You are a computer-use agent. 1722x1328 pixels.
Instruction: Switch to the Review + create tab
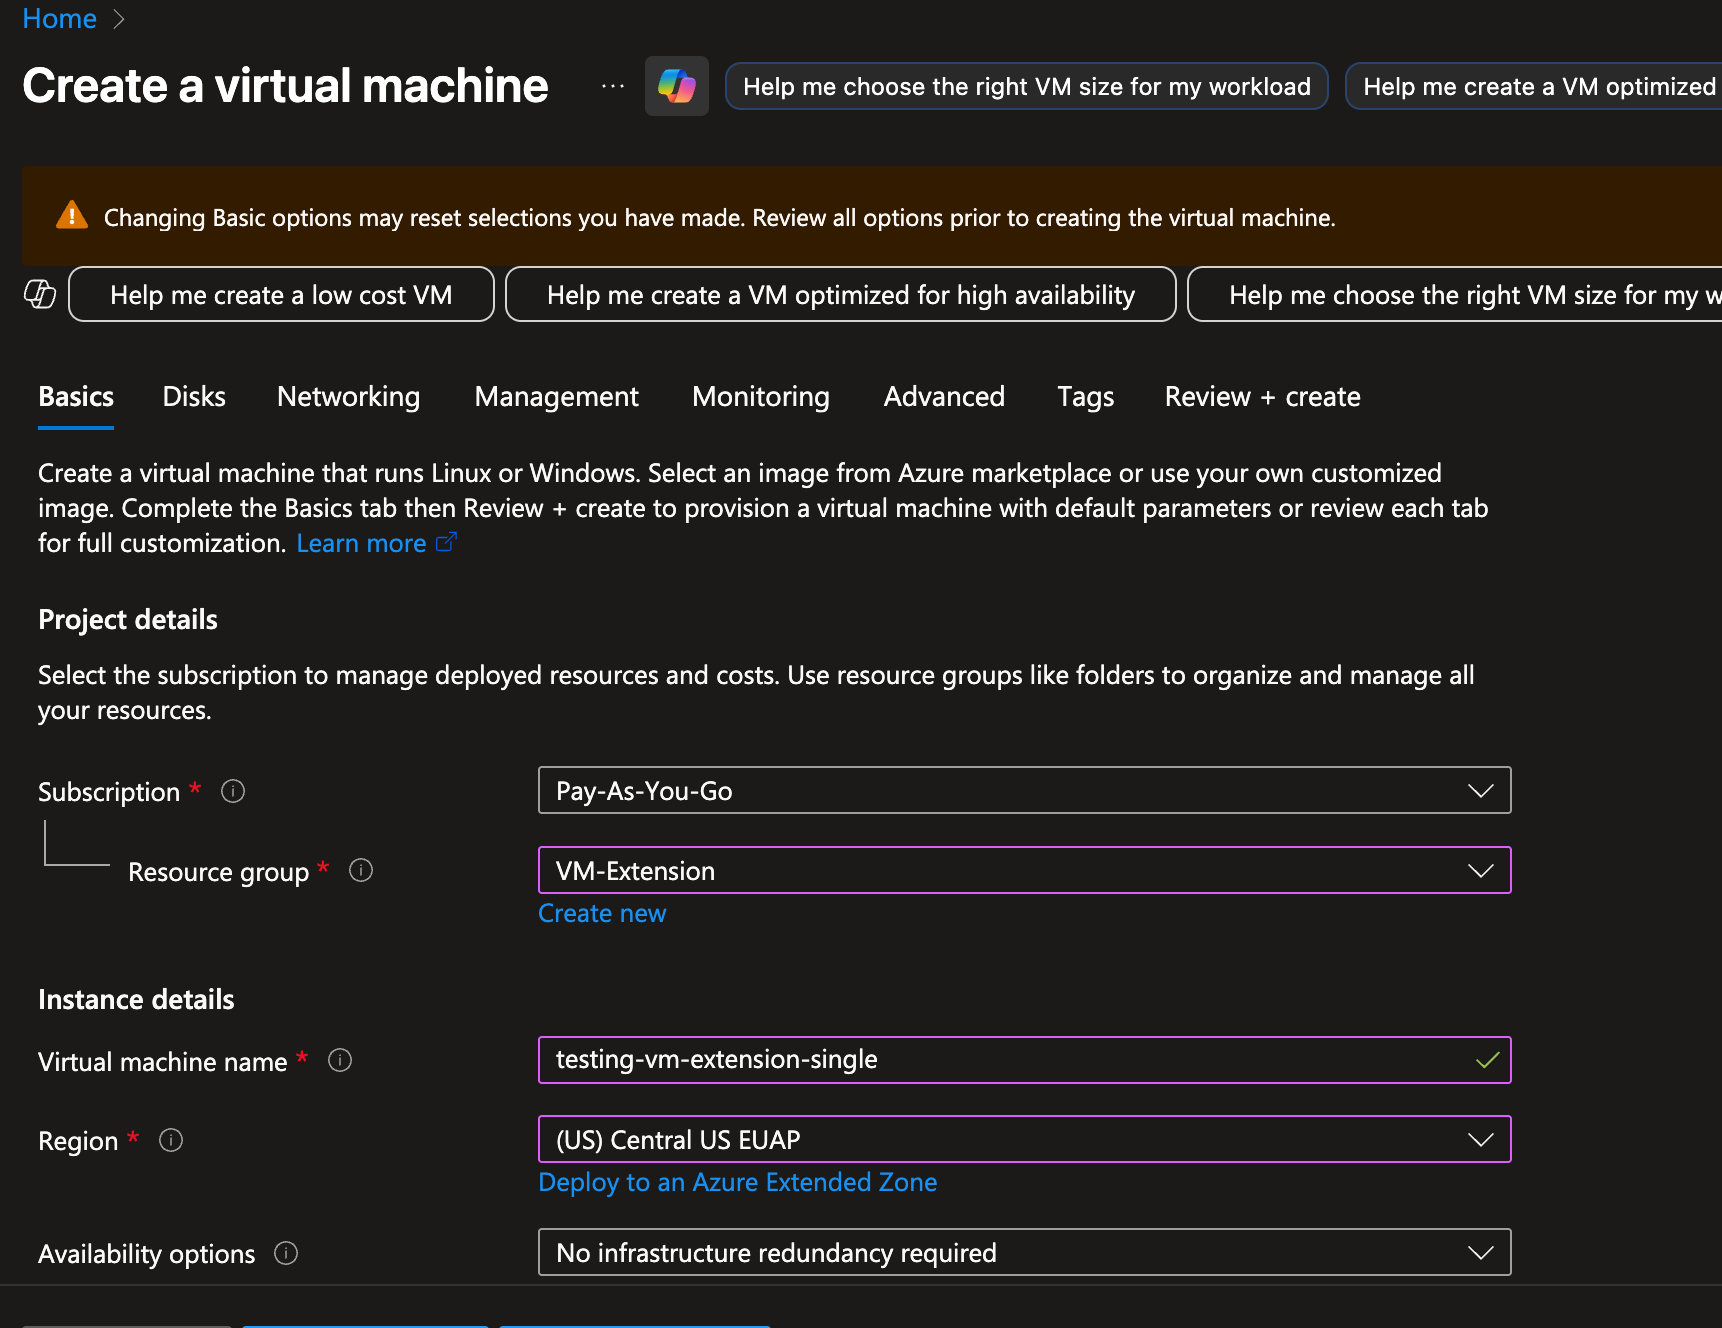click(1262, 396)
